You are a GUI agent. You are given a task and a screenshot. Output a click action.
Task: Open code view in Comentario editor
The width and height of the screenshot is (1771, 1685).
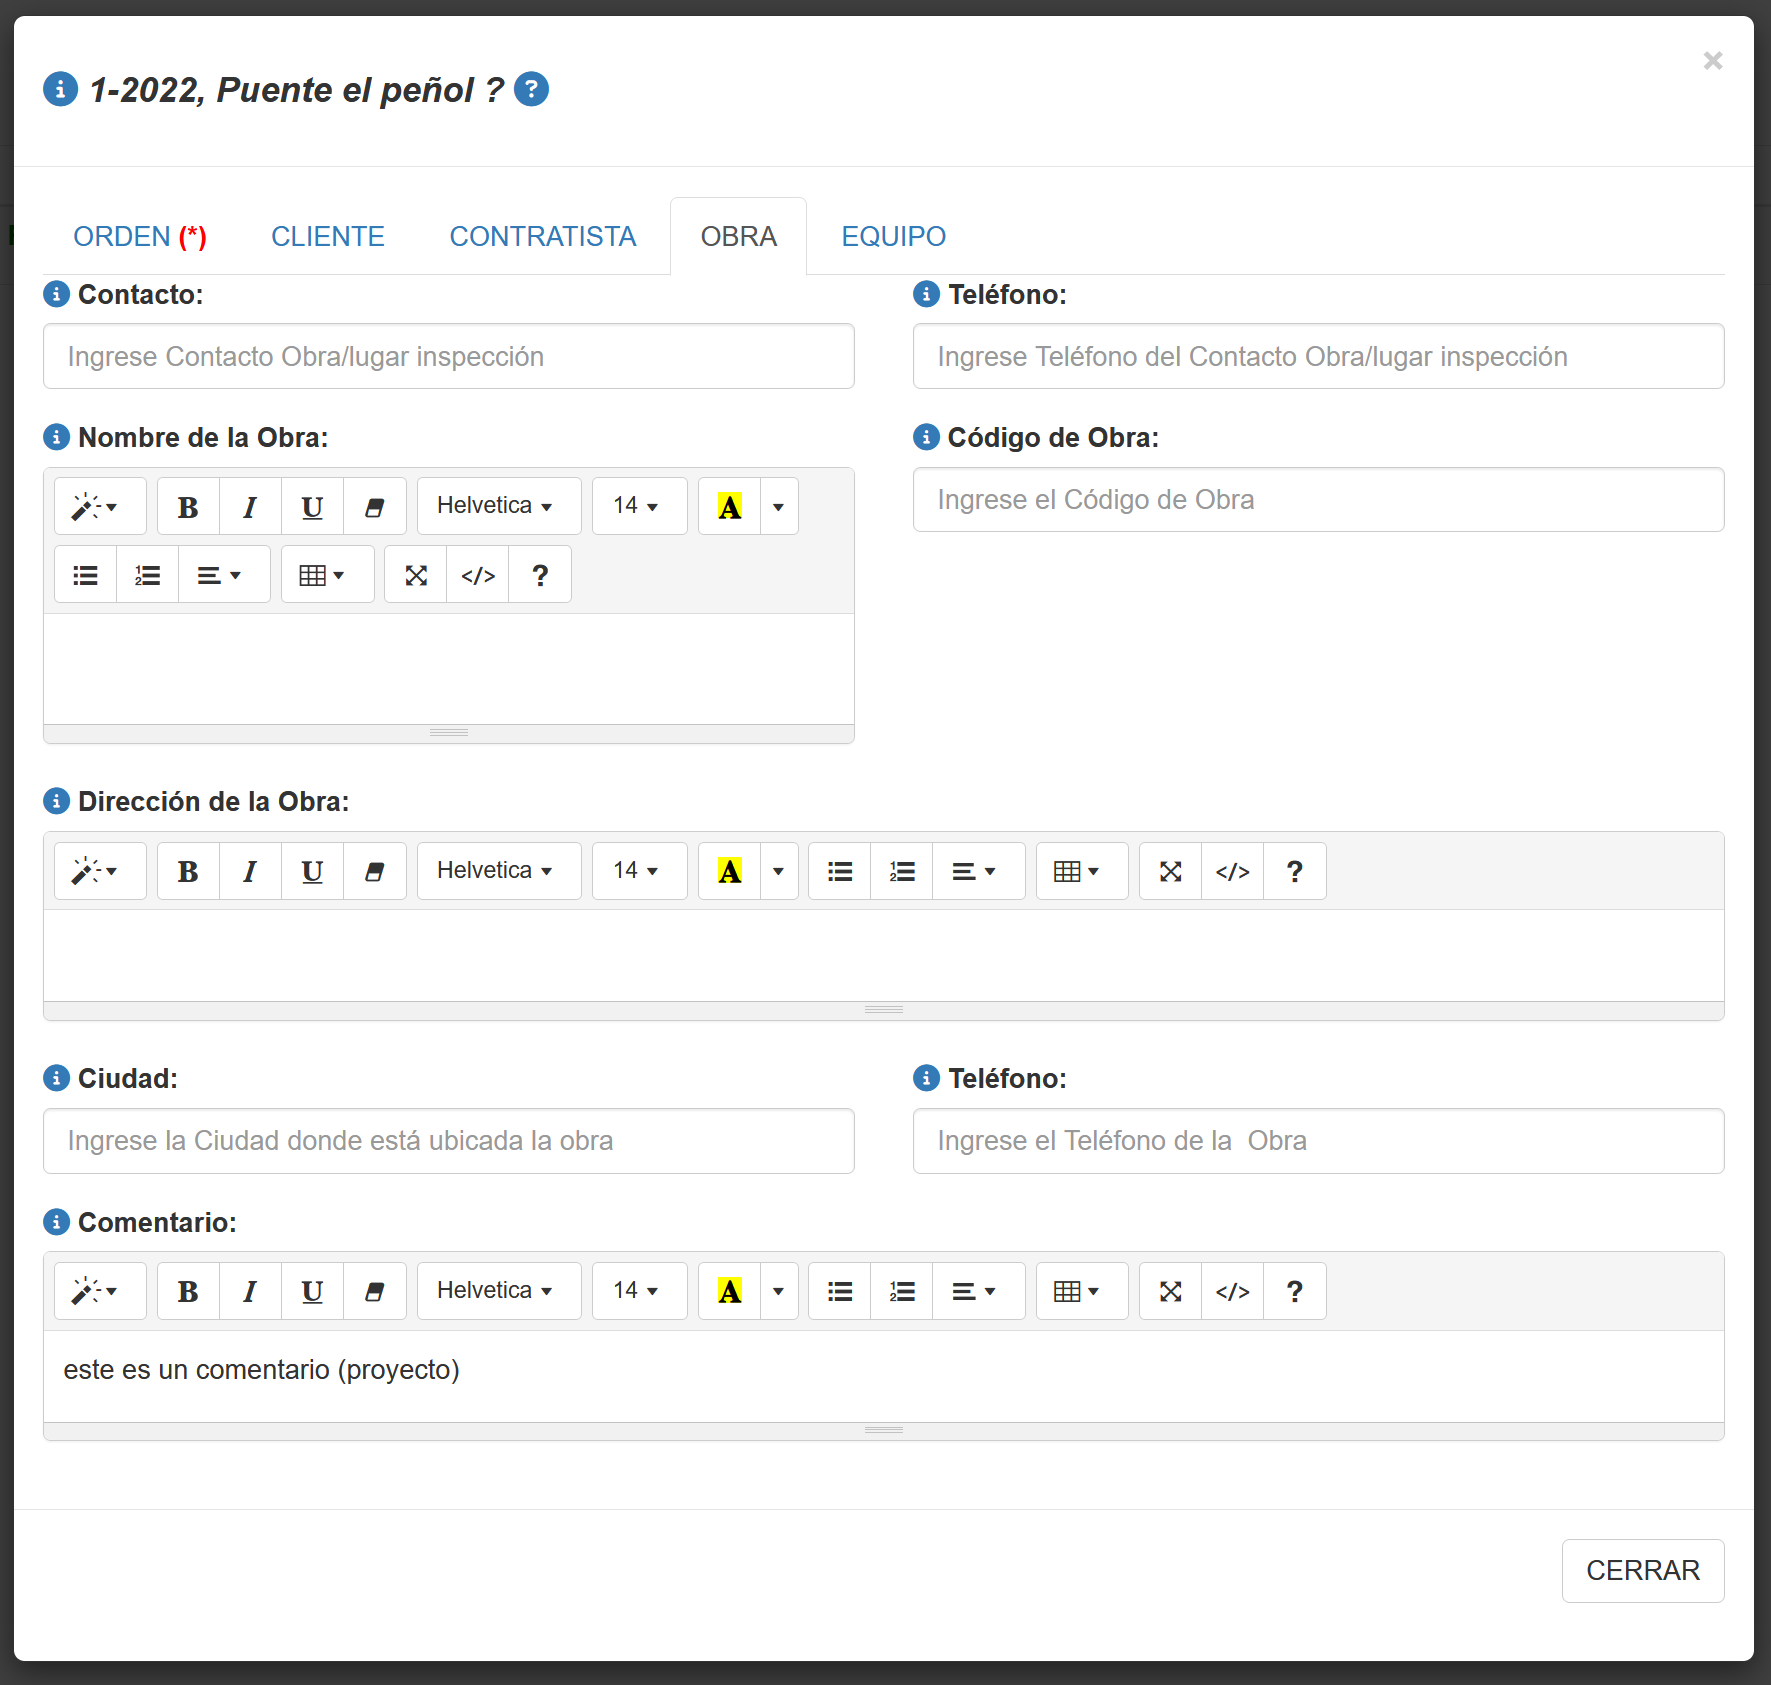[1233, 1292]
